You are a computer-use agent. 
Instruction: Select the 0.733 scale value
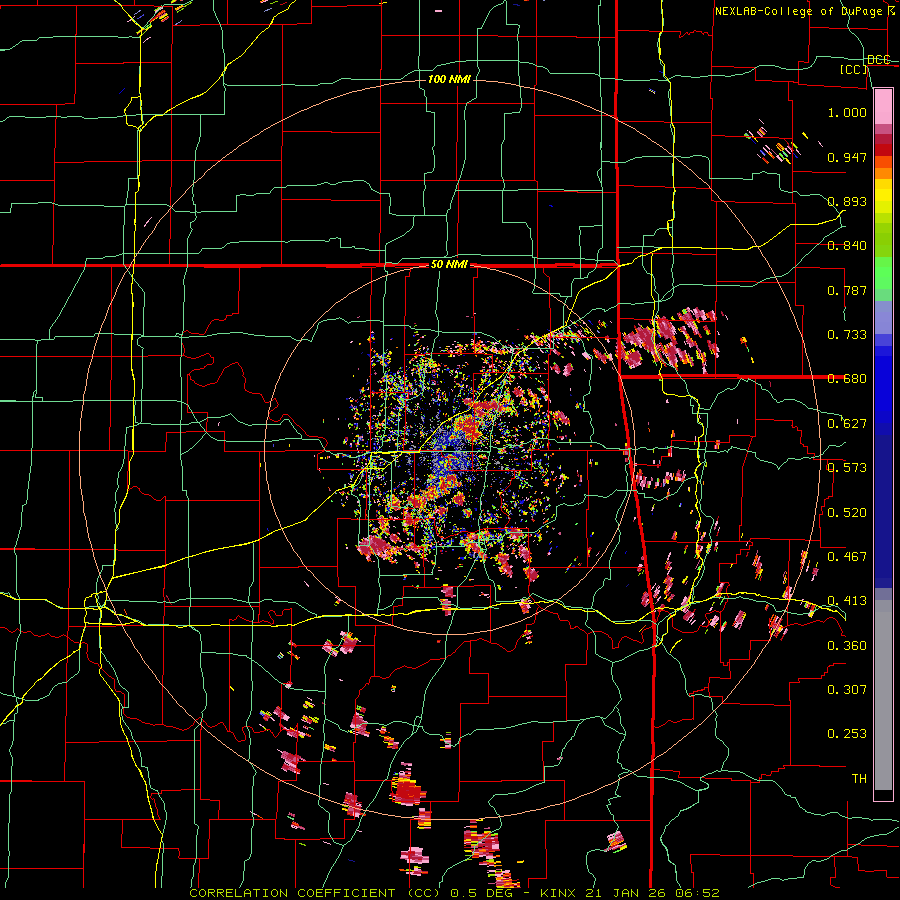(847, 335)
